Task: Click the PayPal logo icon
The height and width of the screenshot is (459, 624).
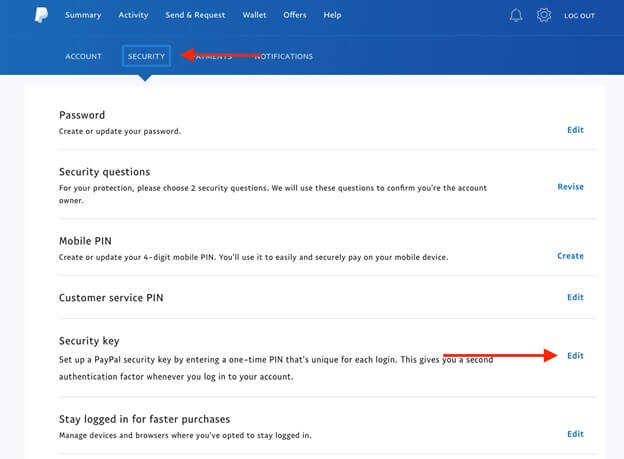Action: pos(41,15)
